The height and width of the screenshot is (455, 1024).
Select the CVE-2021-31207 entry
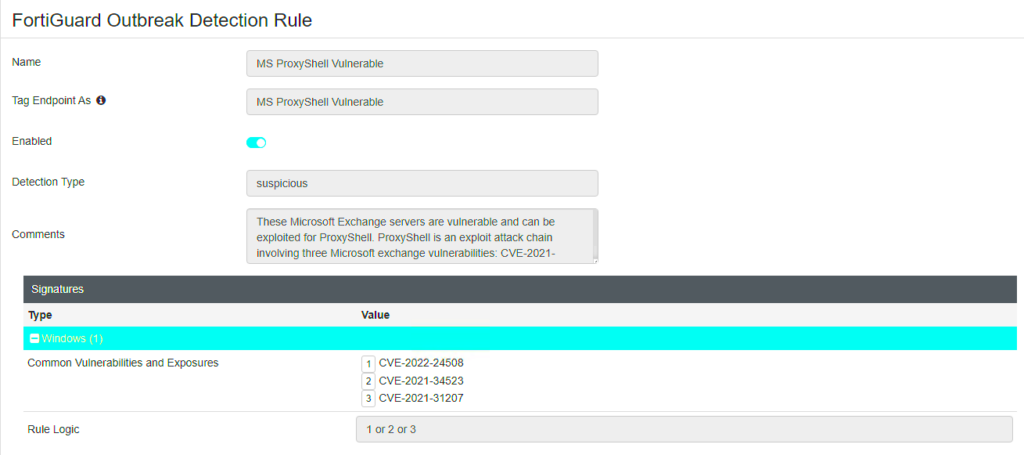click(x=421, y=399)
